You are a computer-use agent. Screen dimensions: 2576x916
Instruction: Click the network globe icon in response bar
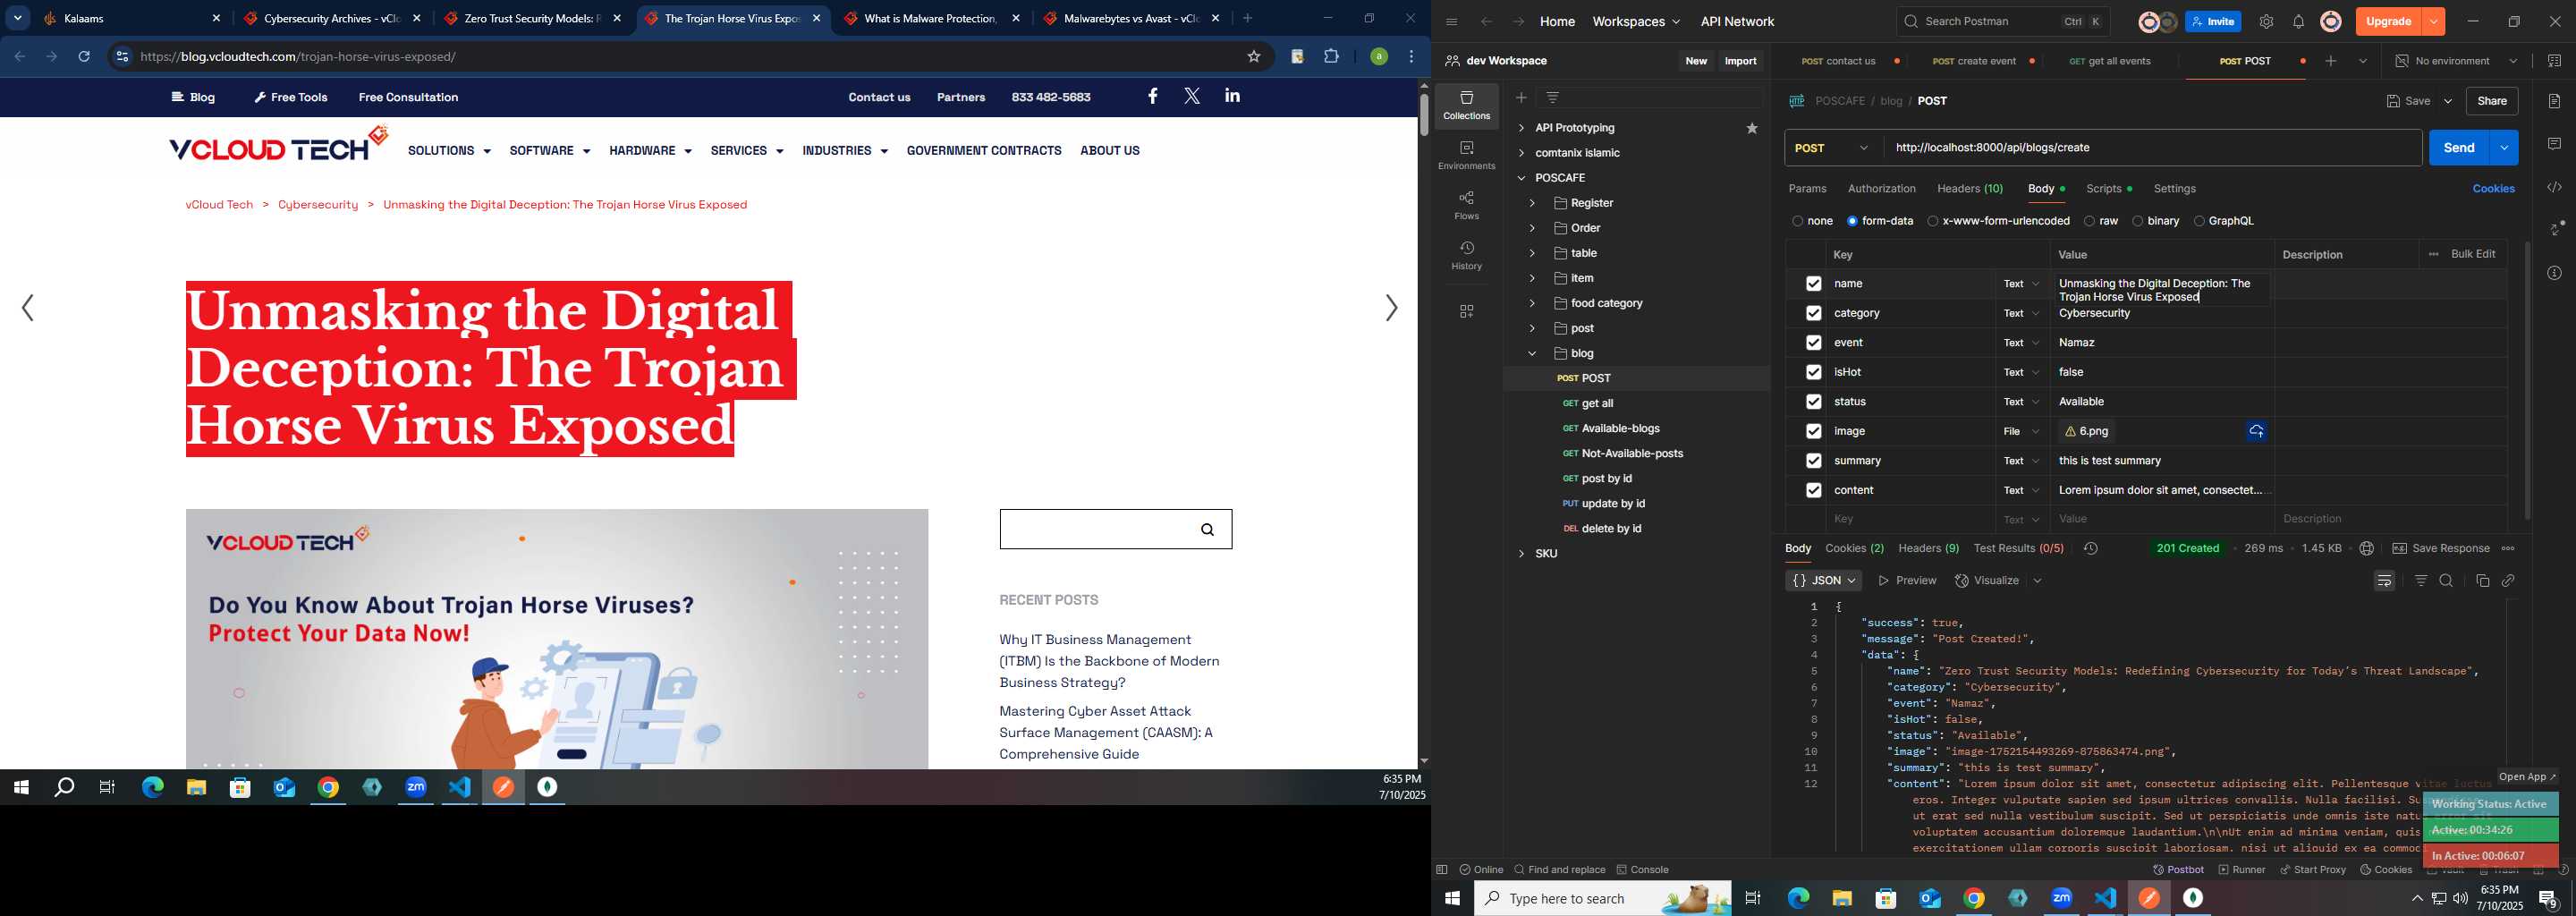coord(2366,548)
